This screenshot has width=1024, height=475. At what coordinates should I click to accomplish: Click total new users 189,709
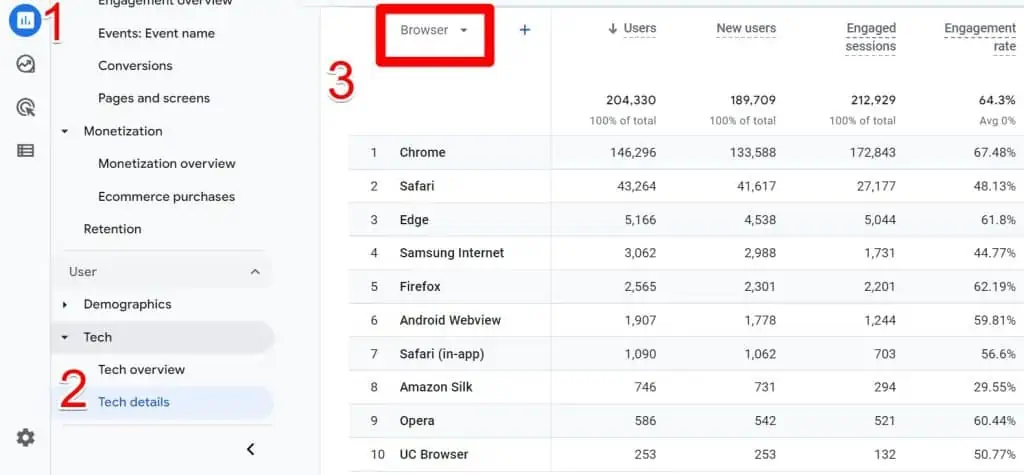click(x=753, y=101)
